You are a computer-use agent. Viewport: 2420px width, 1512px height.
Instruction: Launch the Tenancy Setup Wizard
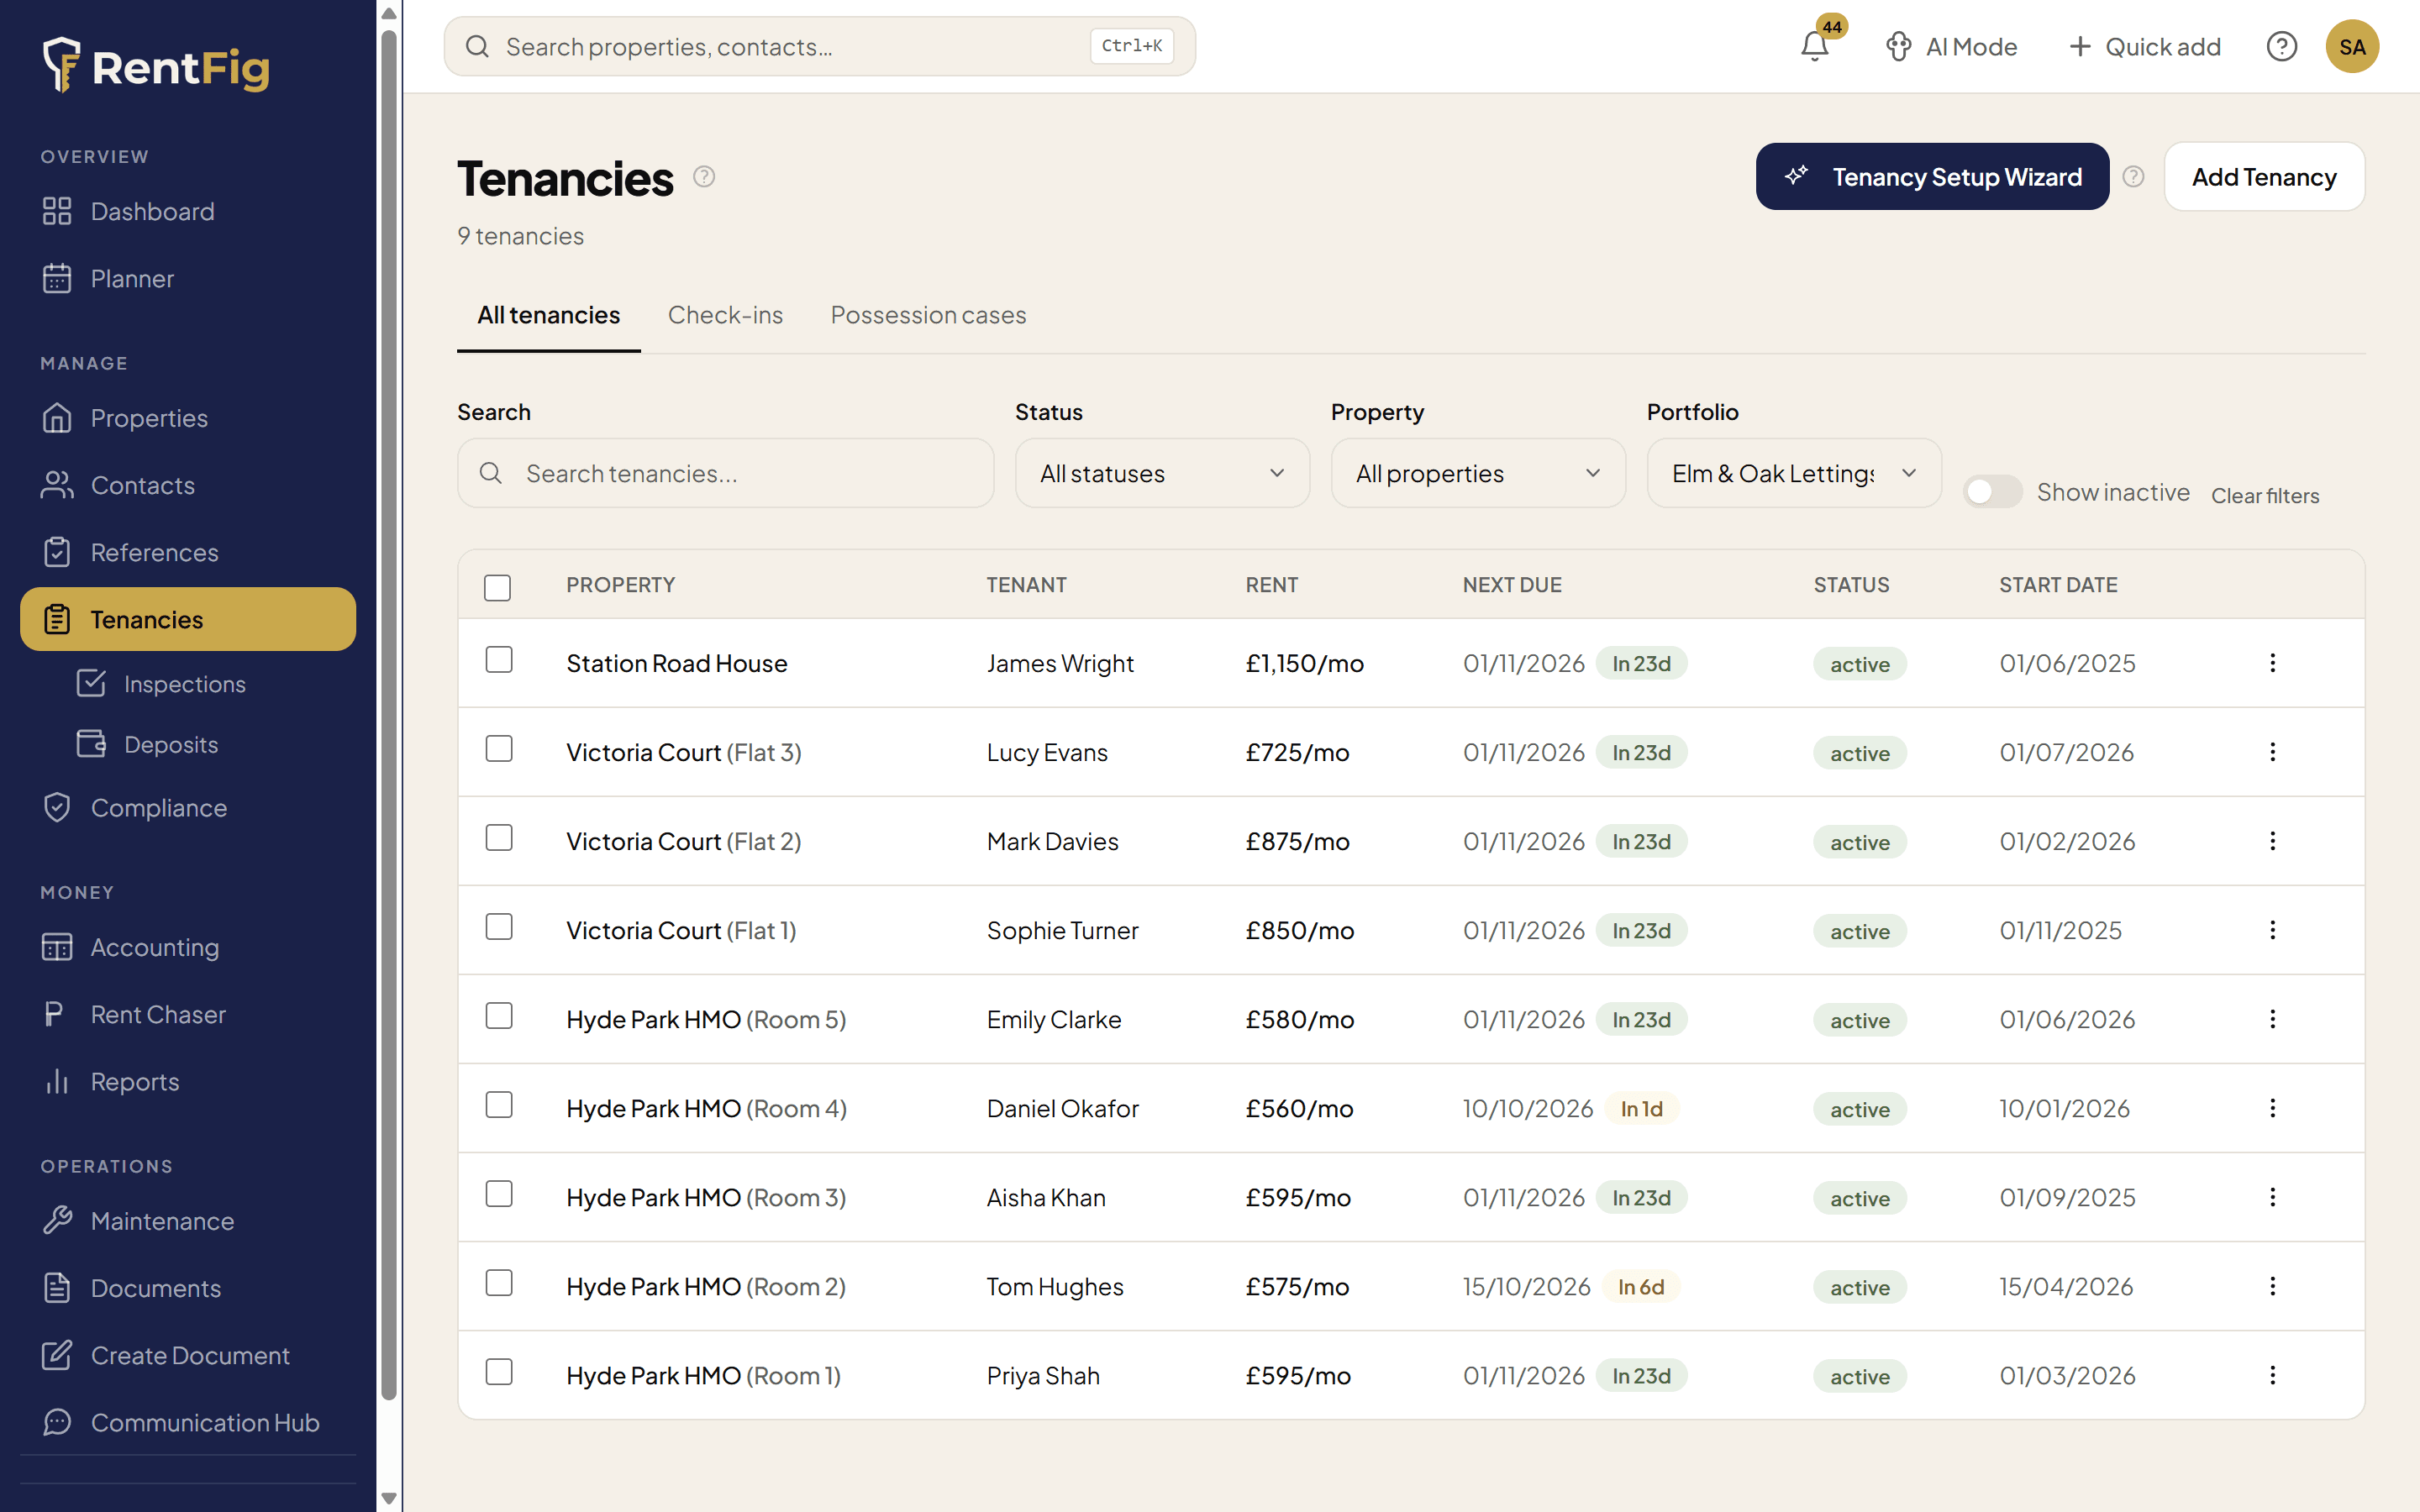(x=1932, y=176)
